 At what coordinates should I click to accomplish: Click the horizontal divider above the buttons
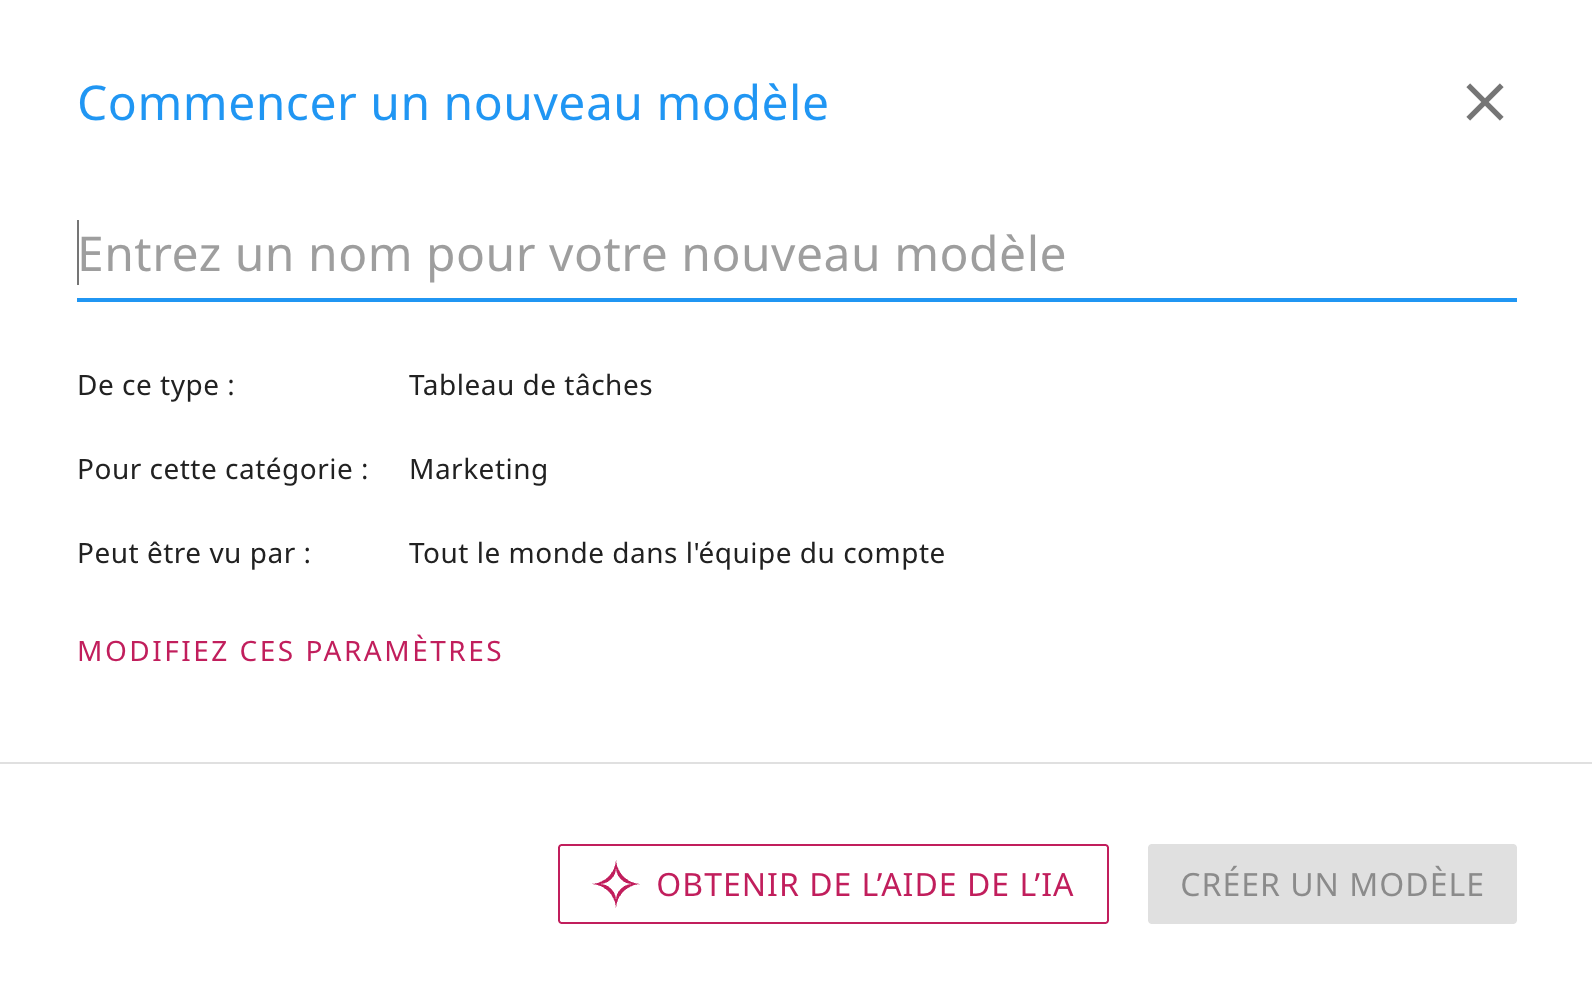click(796, 763)
